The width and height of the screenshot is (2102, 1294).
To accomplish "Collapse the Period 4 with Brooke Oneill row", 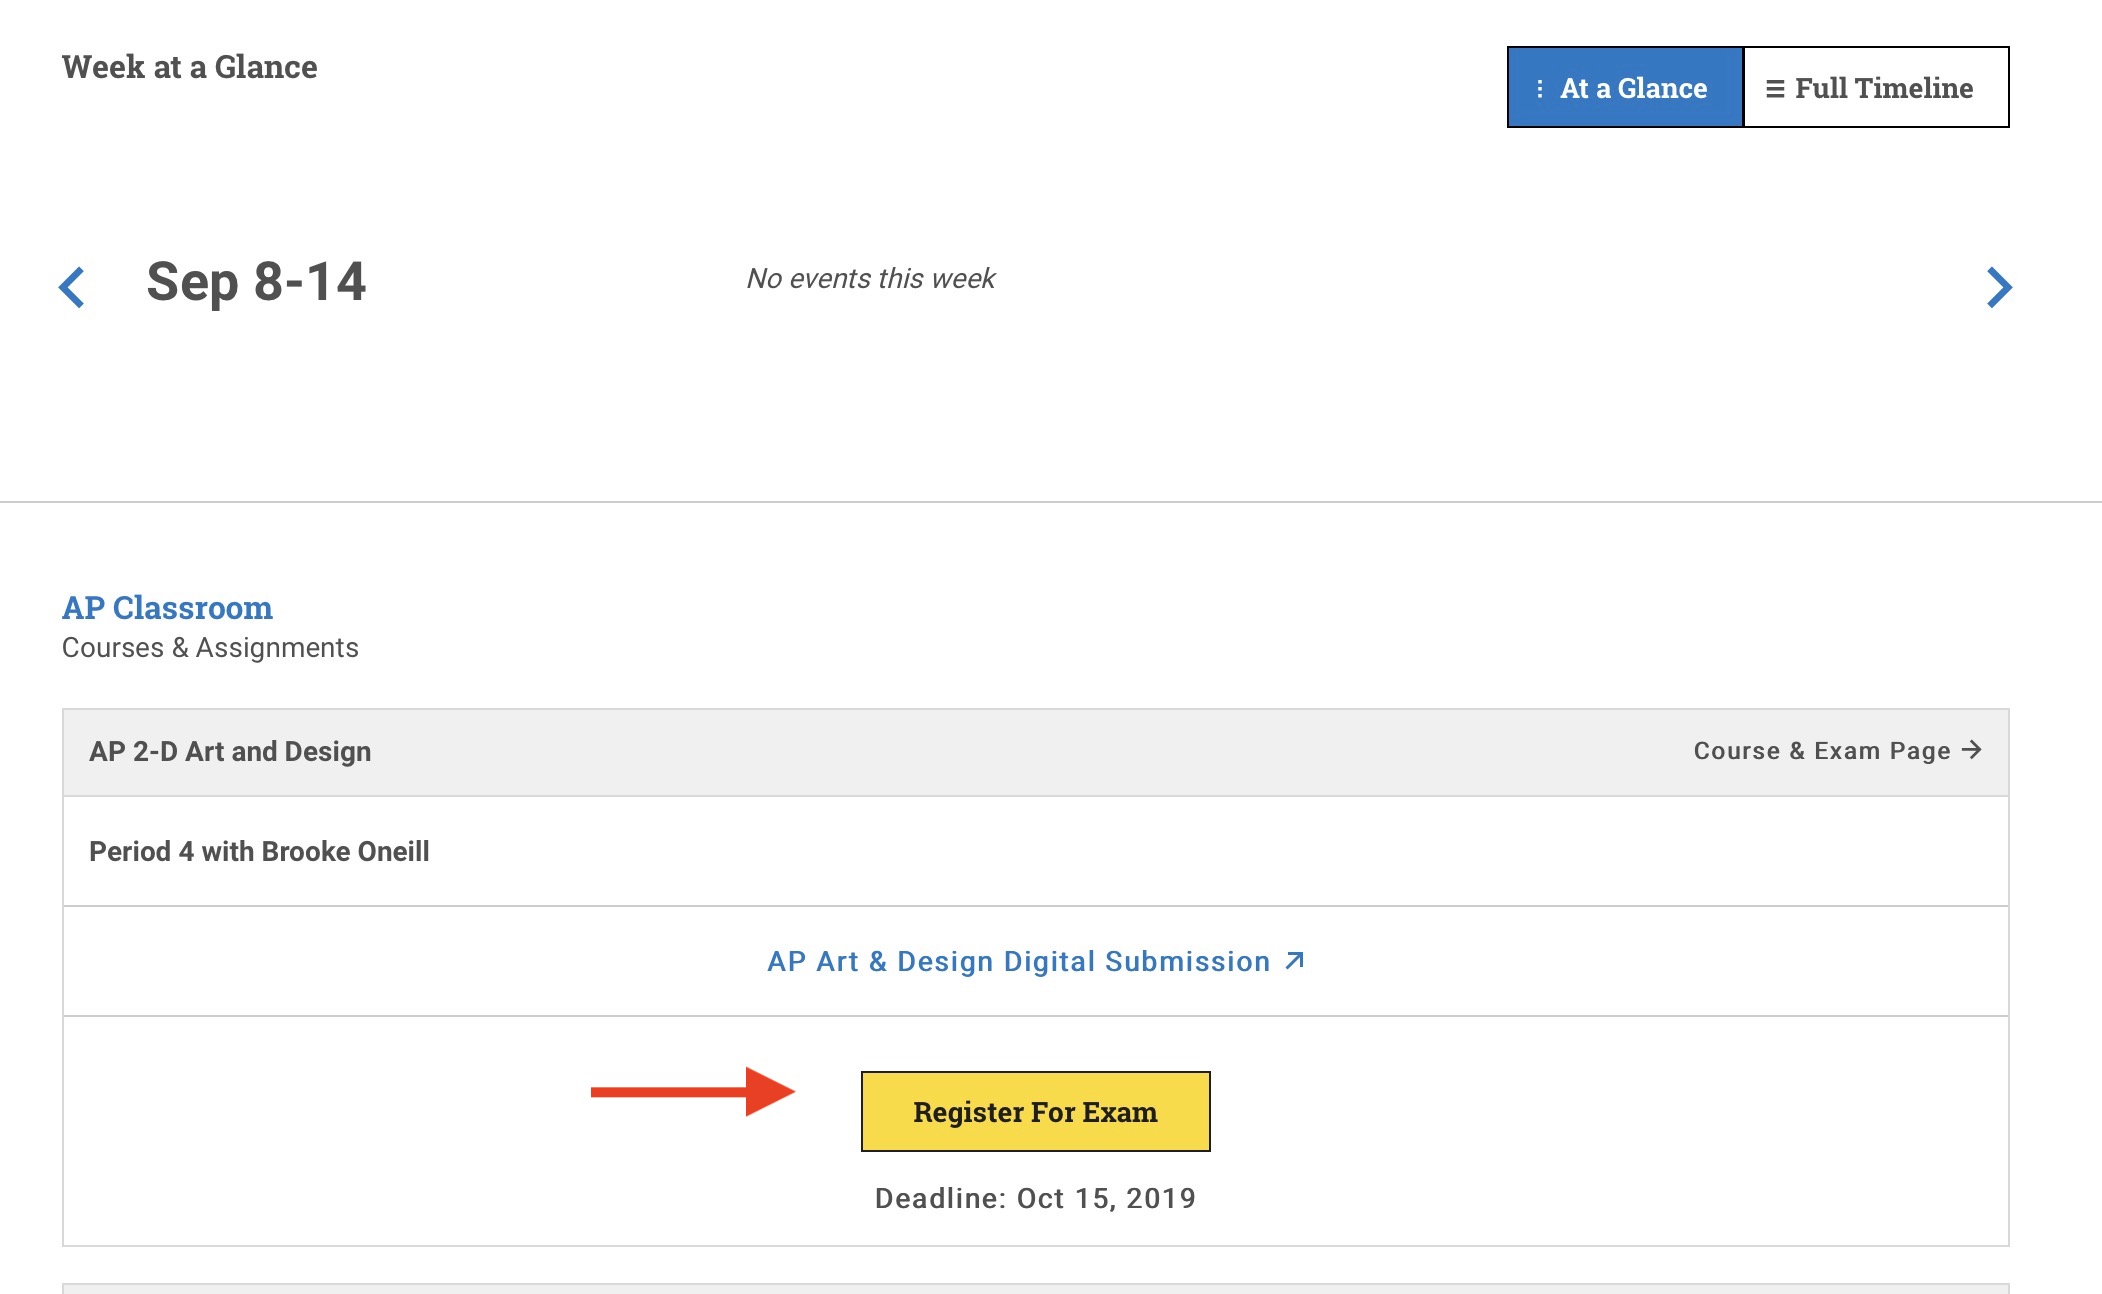I will coord(258,851).
